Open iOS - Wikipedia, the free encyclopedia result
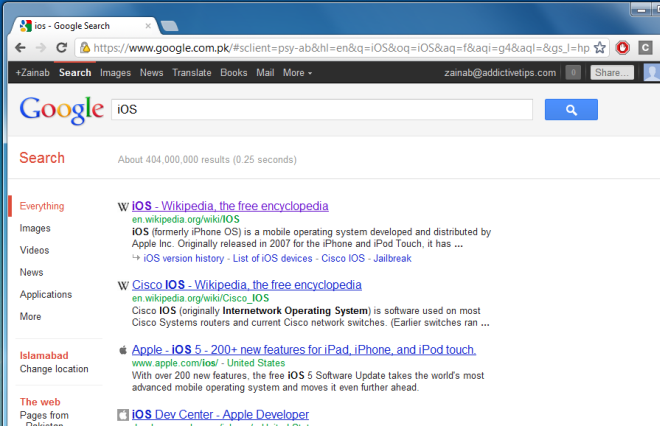Viewport: 660px width, 426px height. 230,206
